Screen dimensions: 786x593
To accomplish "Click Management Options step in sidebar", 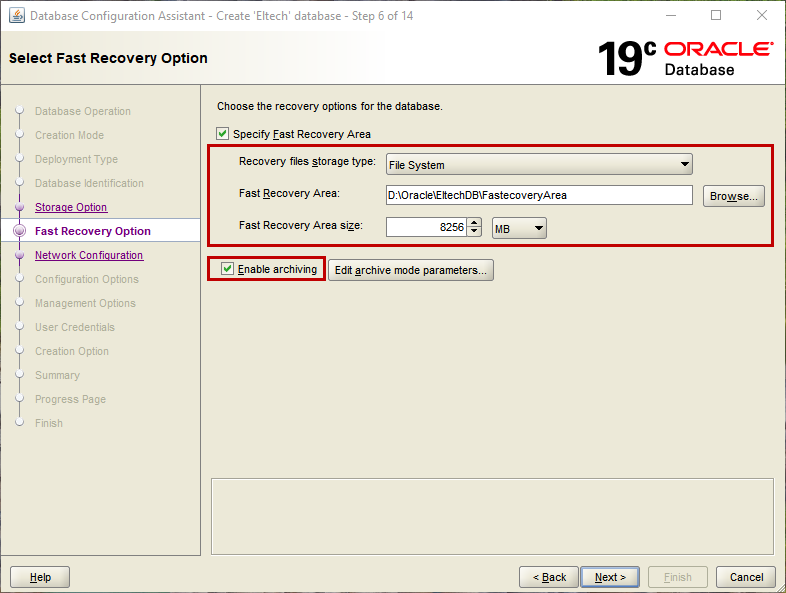I will tap(85, 303).
